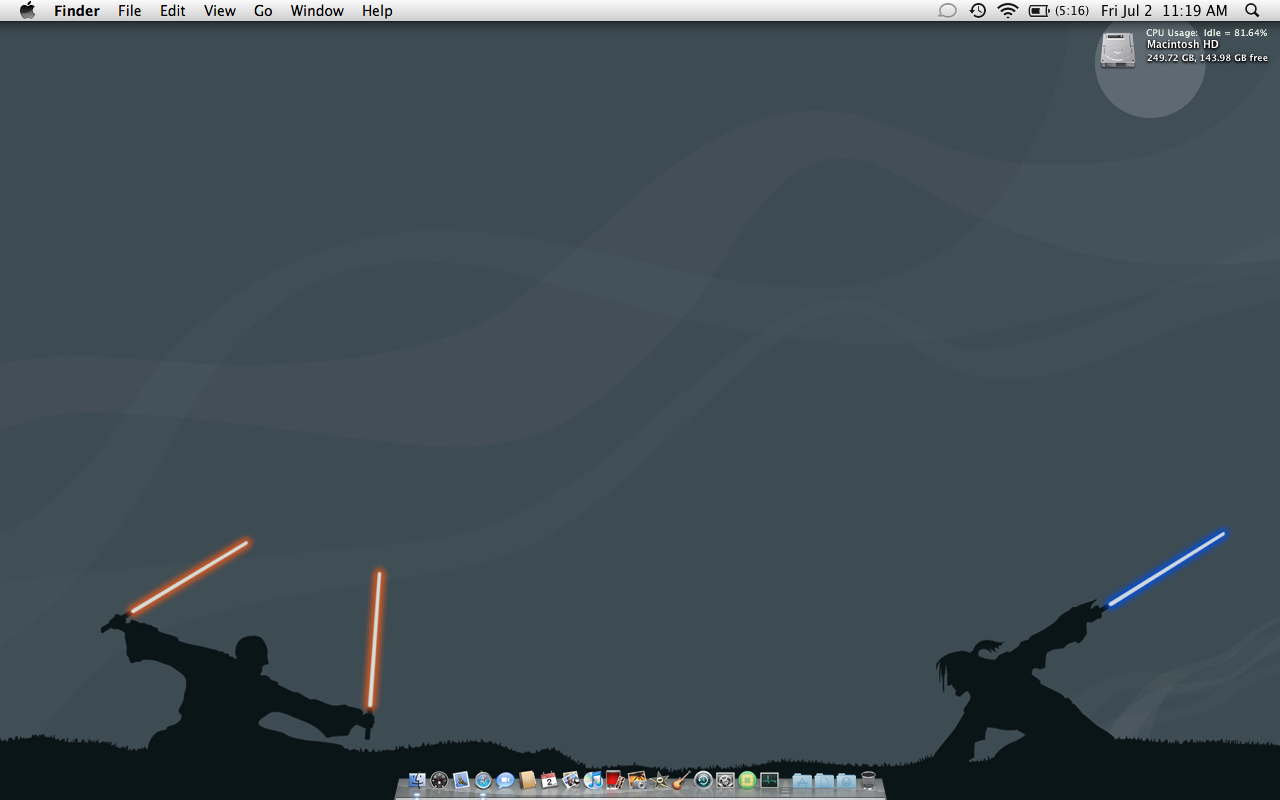Open Address Book in the Dock
This screenshot has height=800, width=1280.
click(x=528, y=780)
